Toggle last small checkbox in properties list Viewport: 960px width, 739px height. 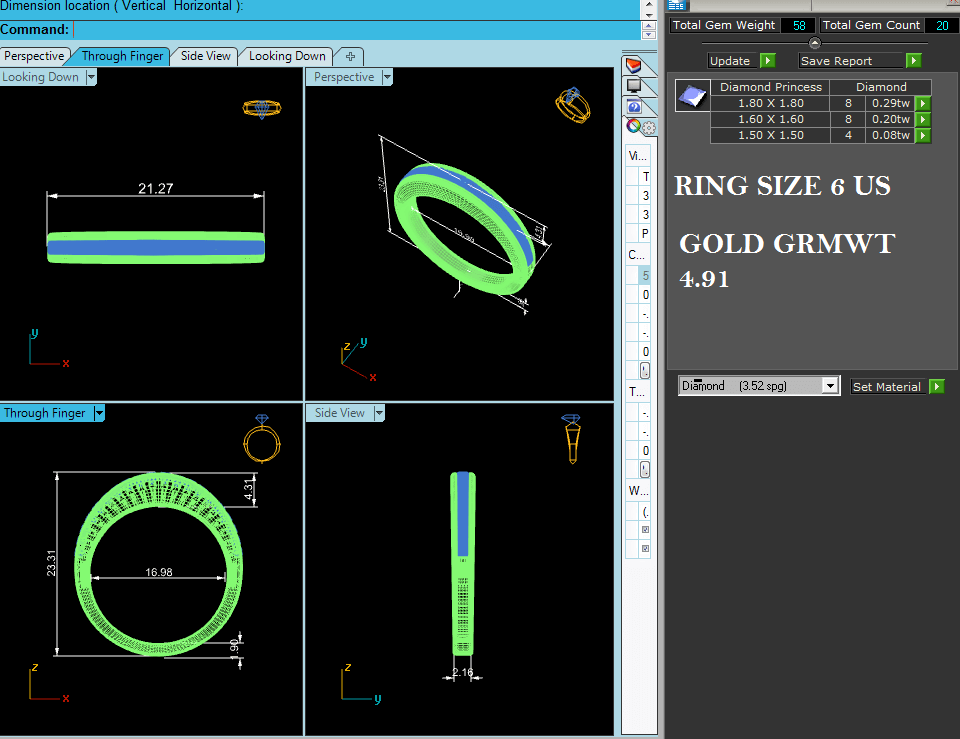(645, 548)
